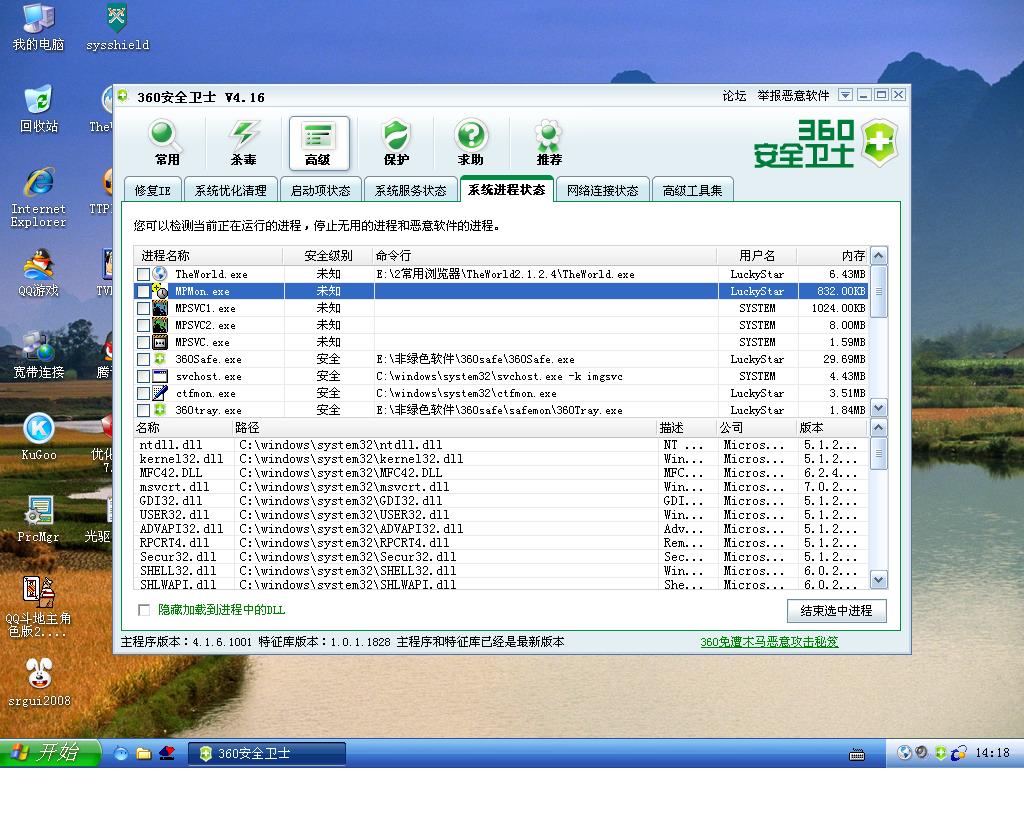Sort processes by 安全级别 column header
The image size is (1024, 820).
pos(328,255)
